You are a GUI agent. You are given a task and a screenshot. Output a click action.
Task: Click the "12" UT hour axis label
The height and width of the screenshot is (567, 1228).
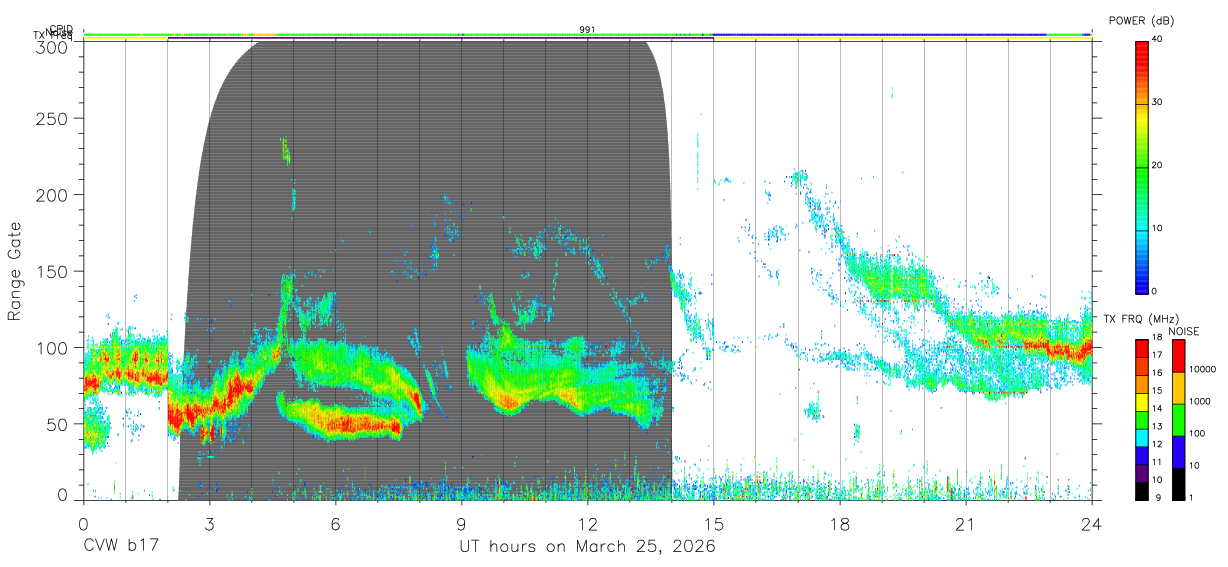click(x=587, y=524)
